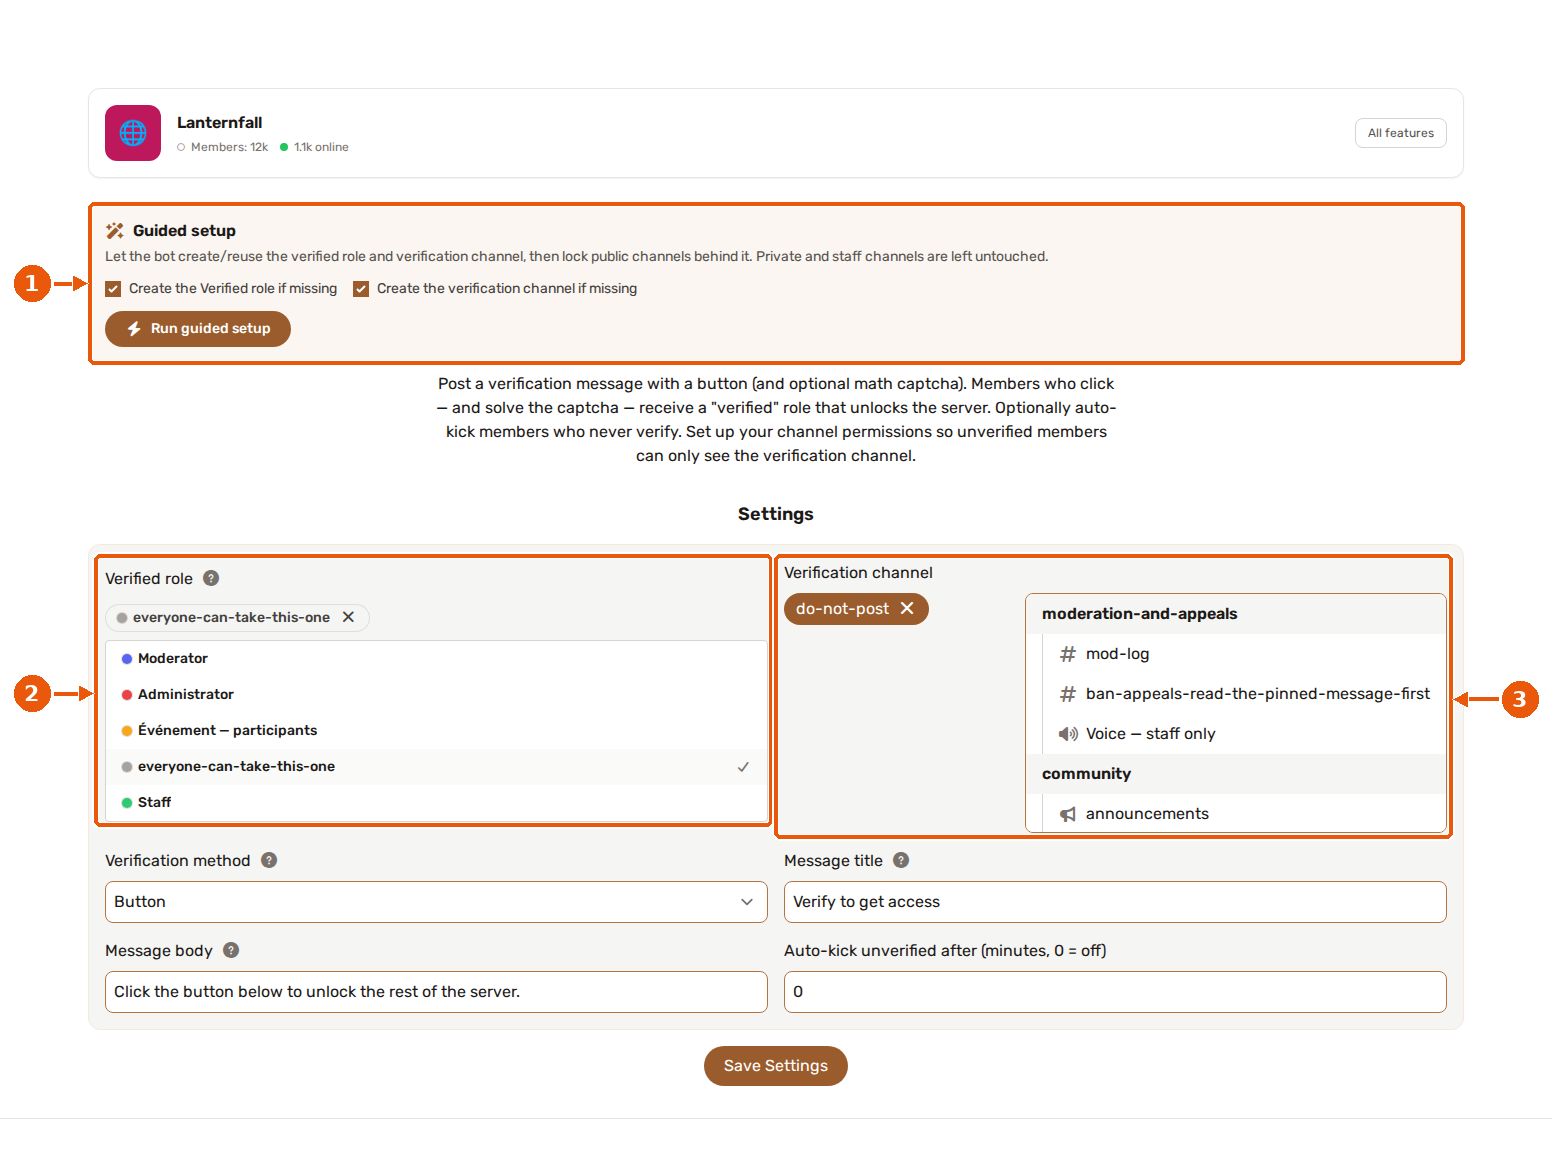
Task: Click the speaker icon for Voice — staff only
Action: 1068,734
